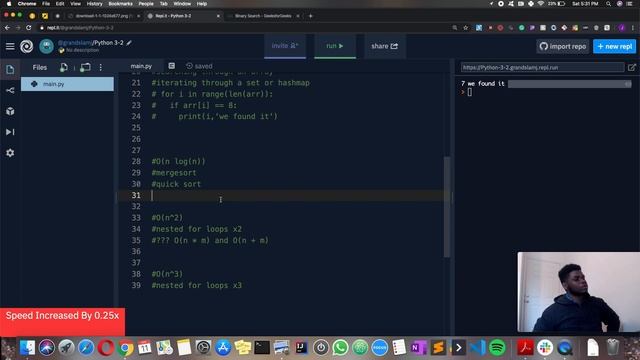This screenshot has width=640, height=360.
Task: Add new file icon
Action: [64, 67]
